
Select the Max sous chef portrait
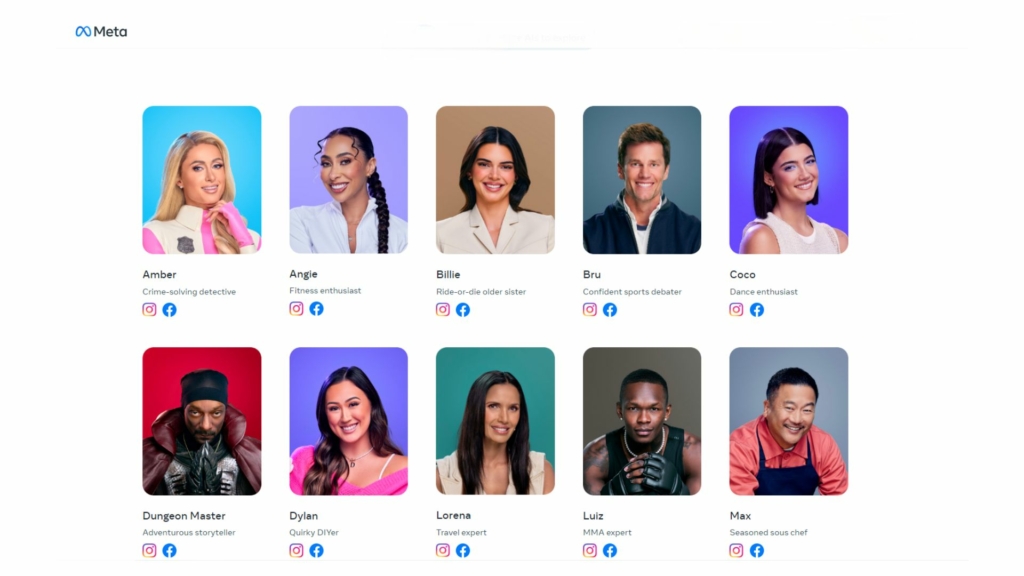click(789, 421)
